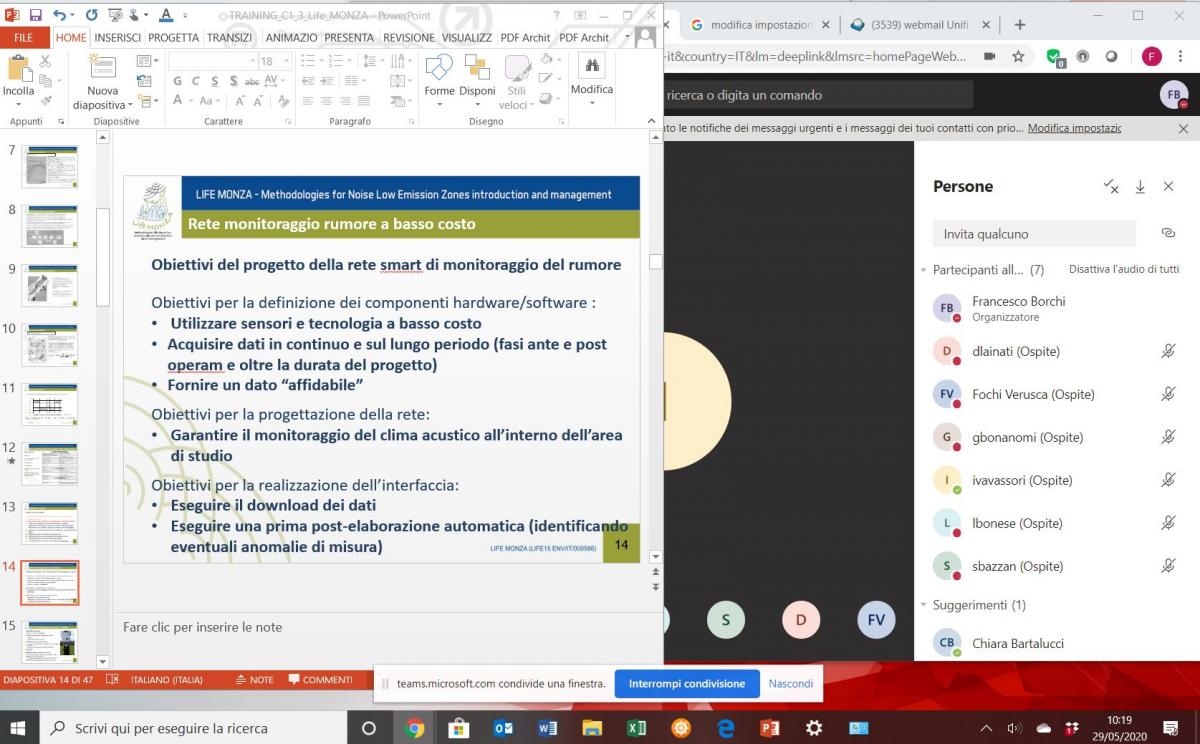Viewport: 1200px width, 744px height.
Task: Align paragraph text to the left
Action: pos(308,101)
